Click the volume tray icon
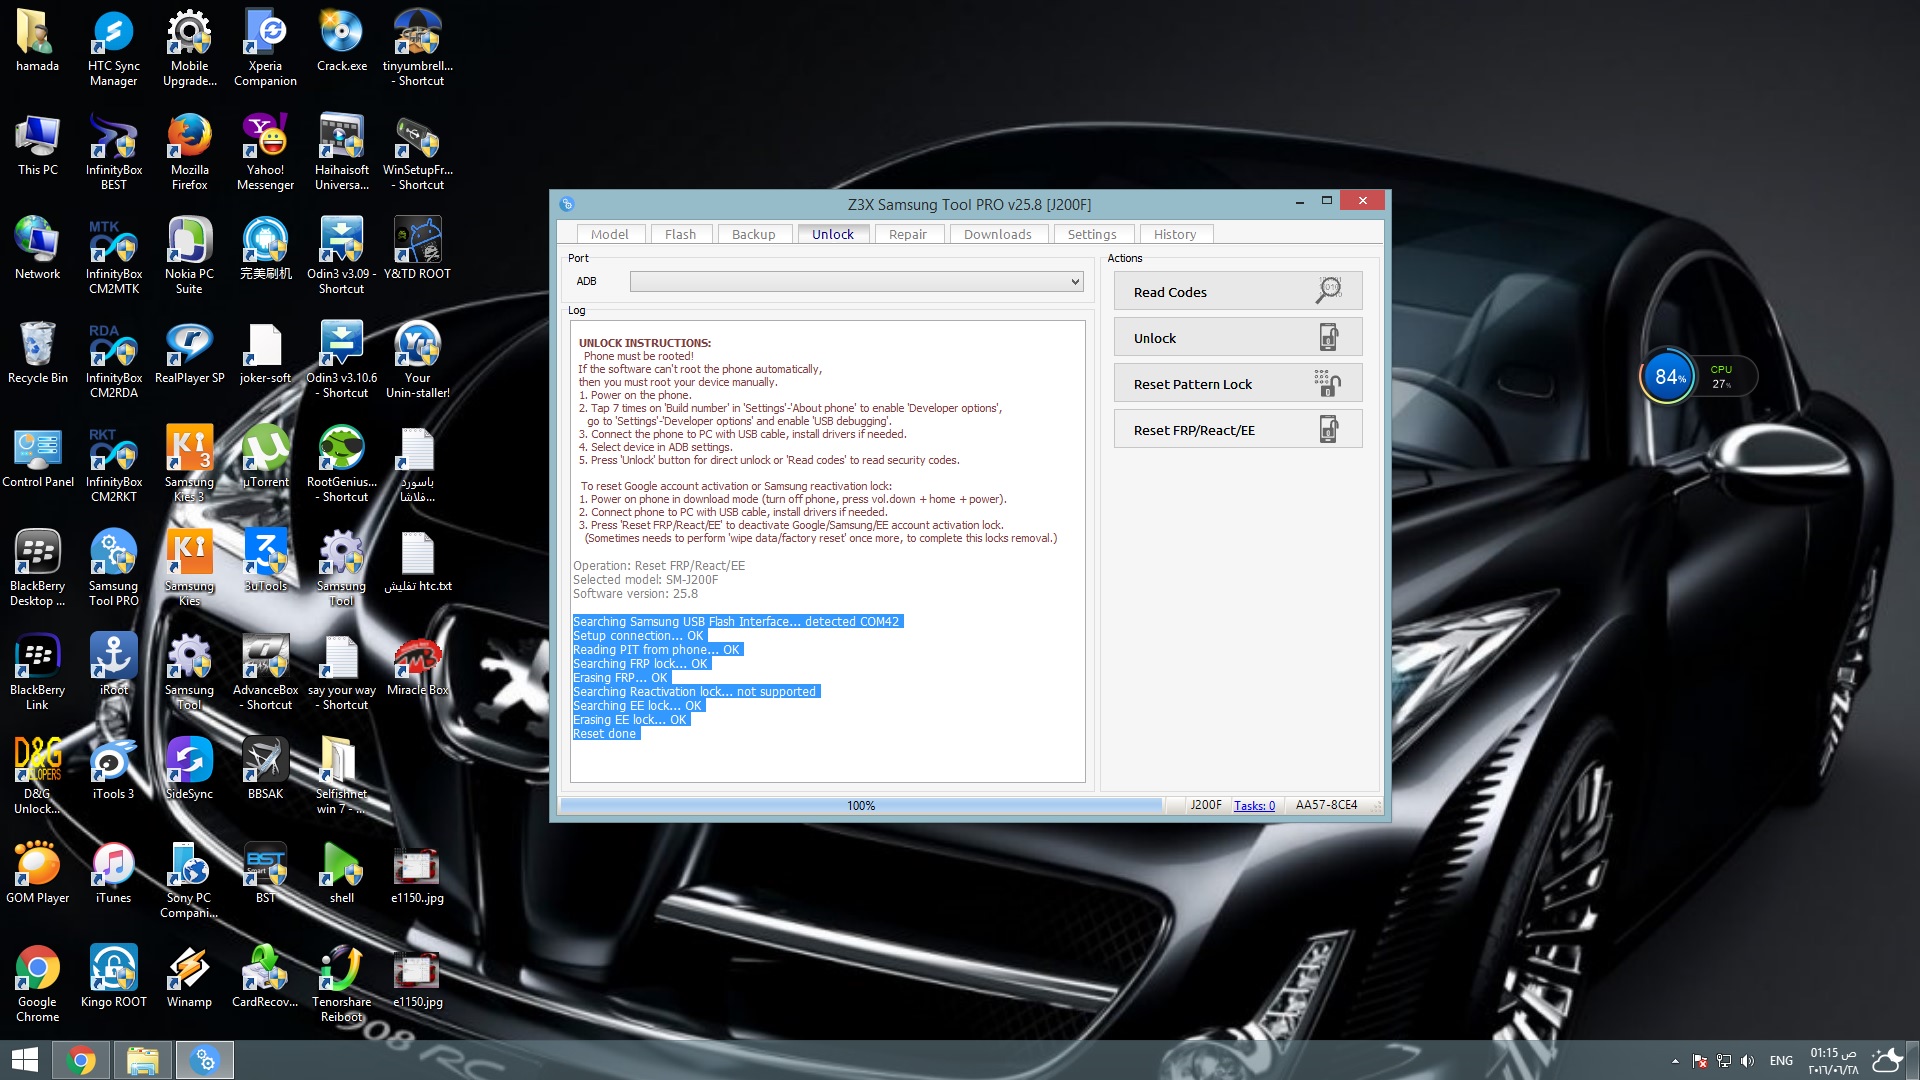The image size is (1920, 1080). pos(1747,1061)
